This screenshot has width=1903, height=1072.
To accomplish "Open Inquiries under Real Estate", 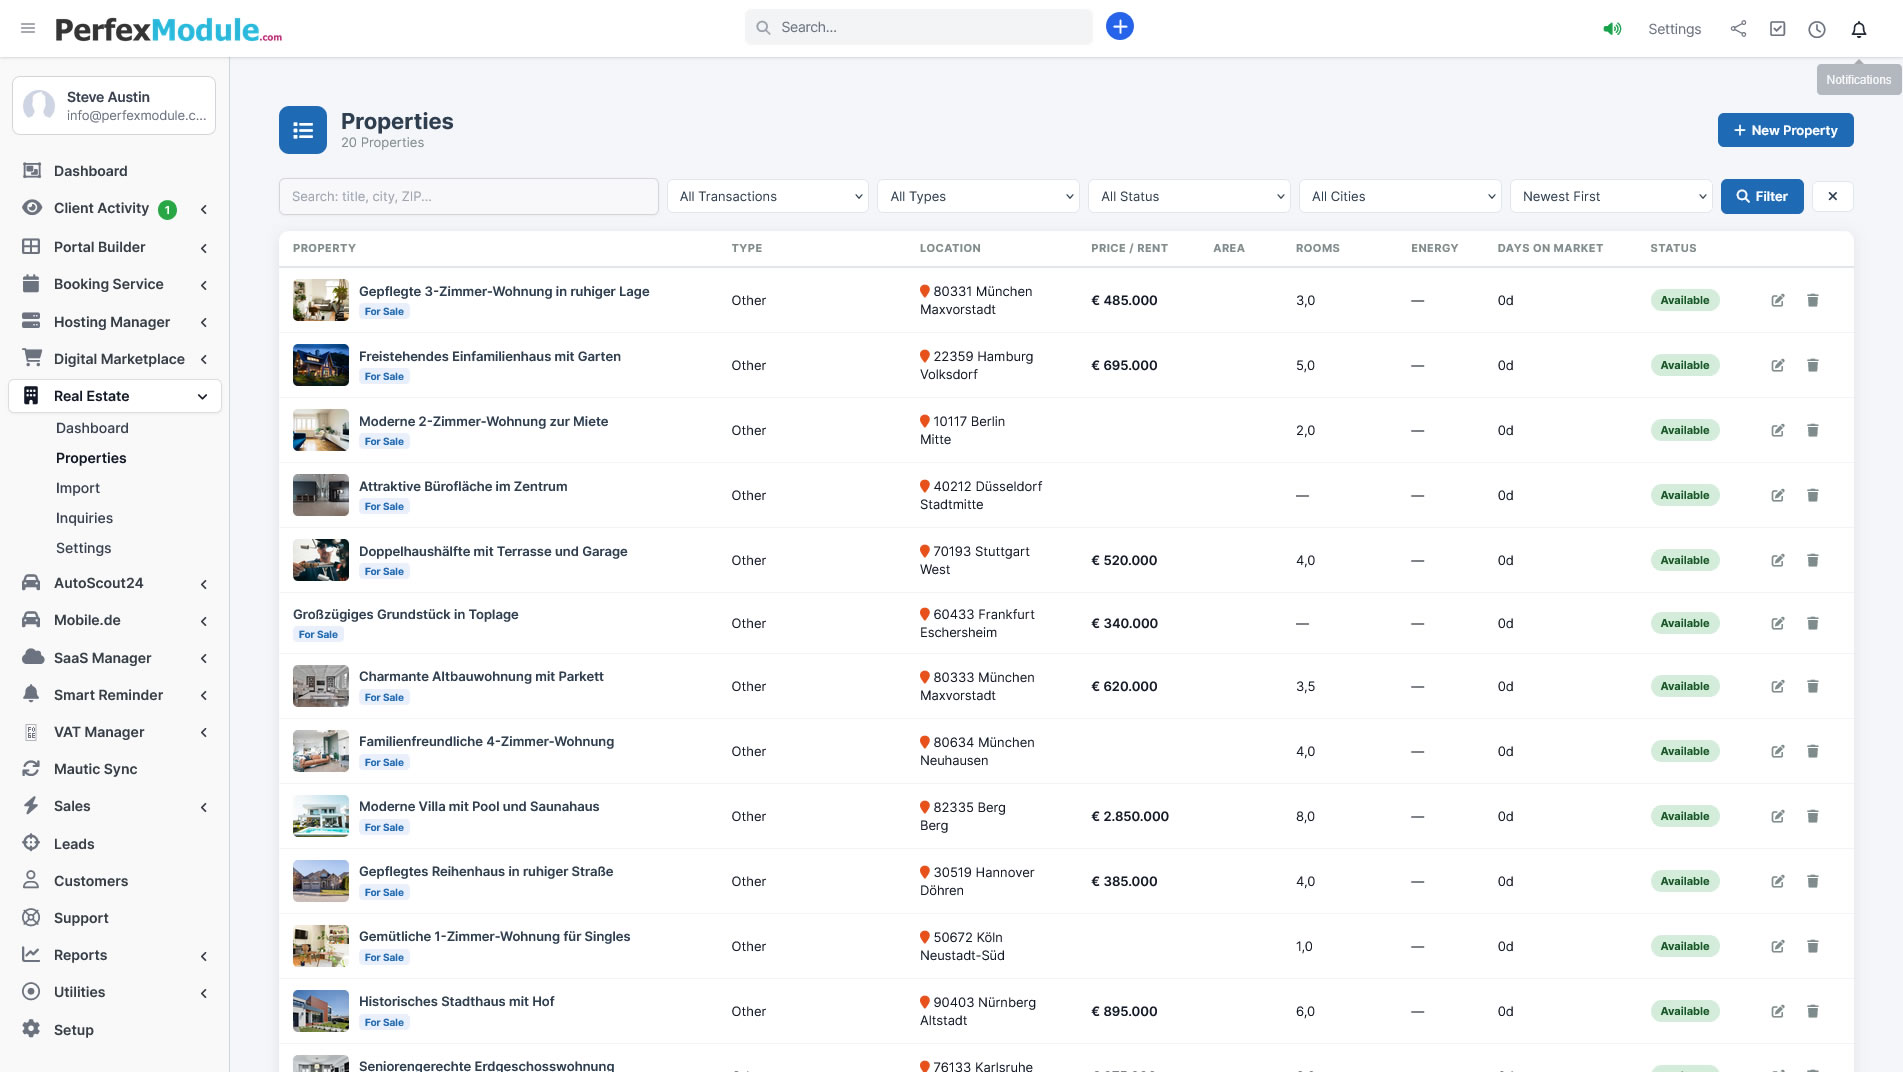I will click(84, 518).
